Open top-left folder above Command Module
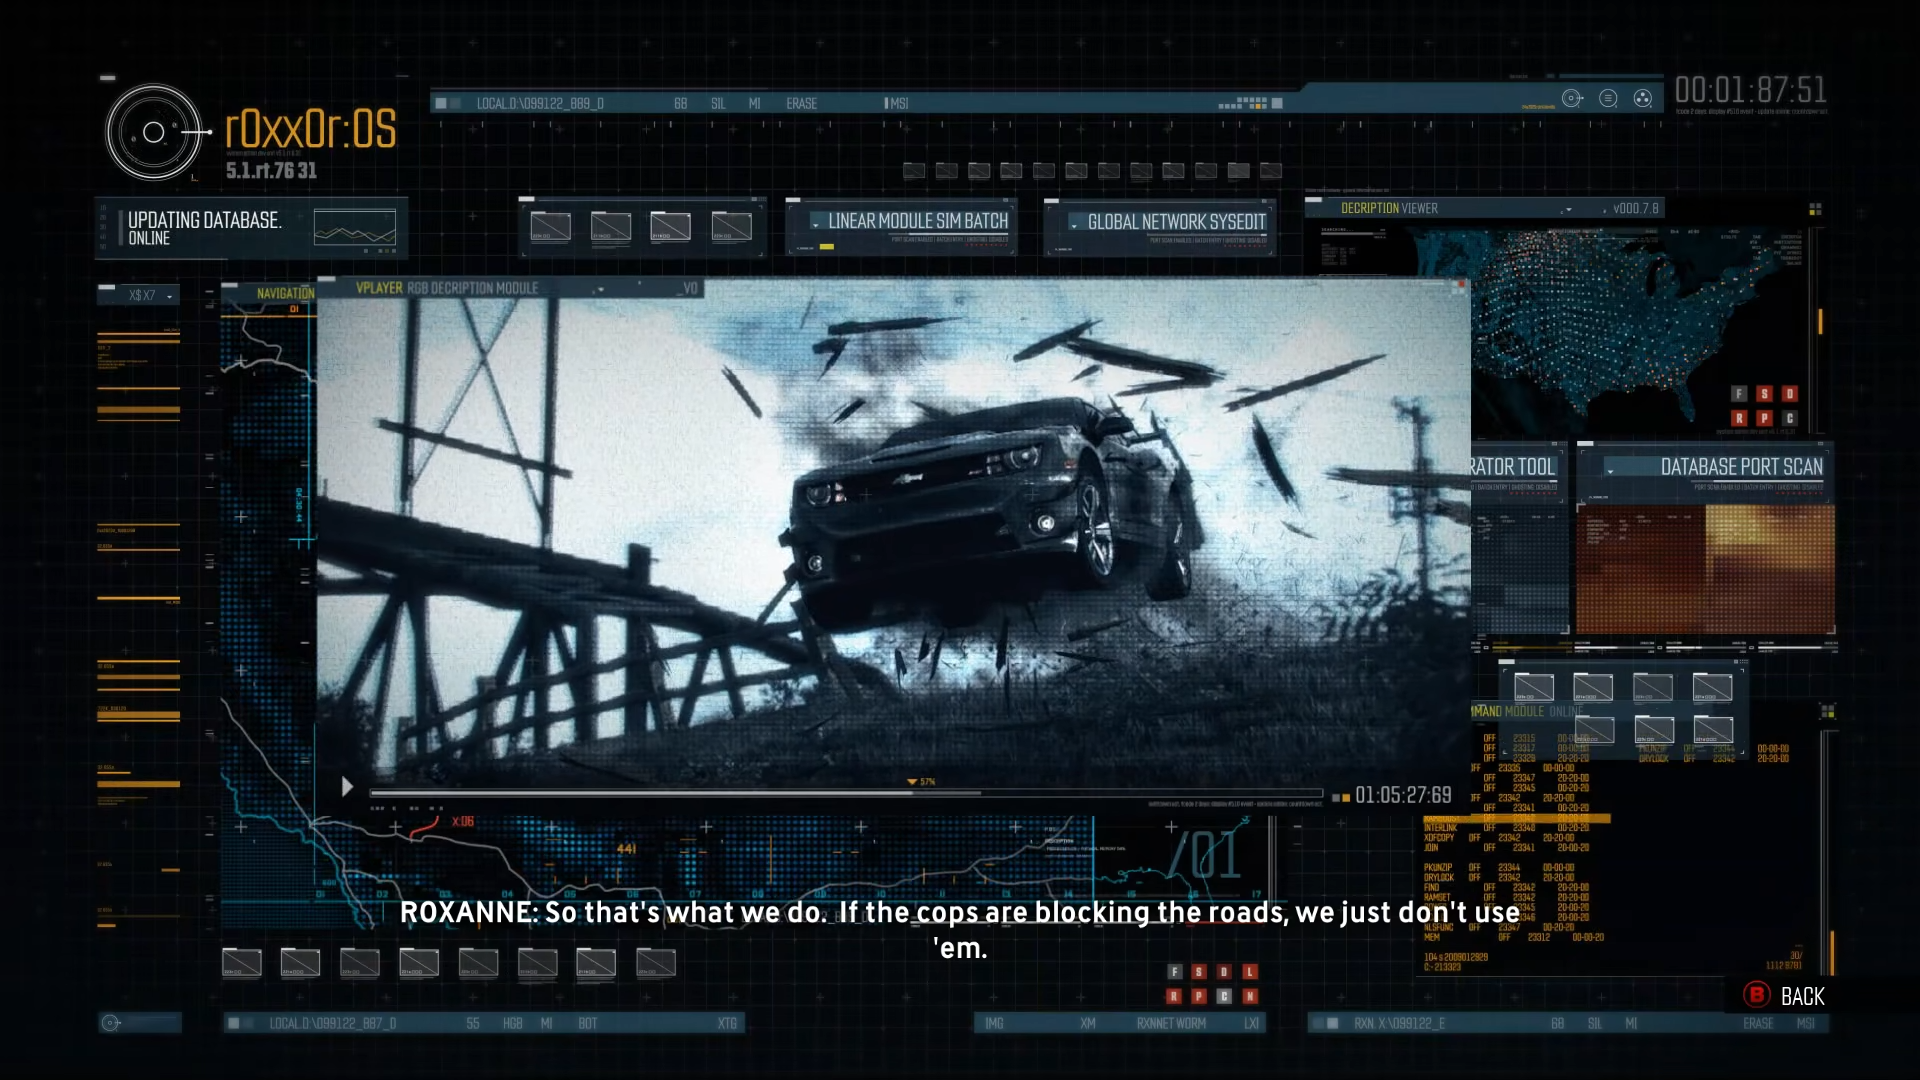 pos(1534,688)
